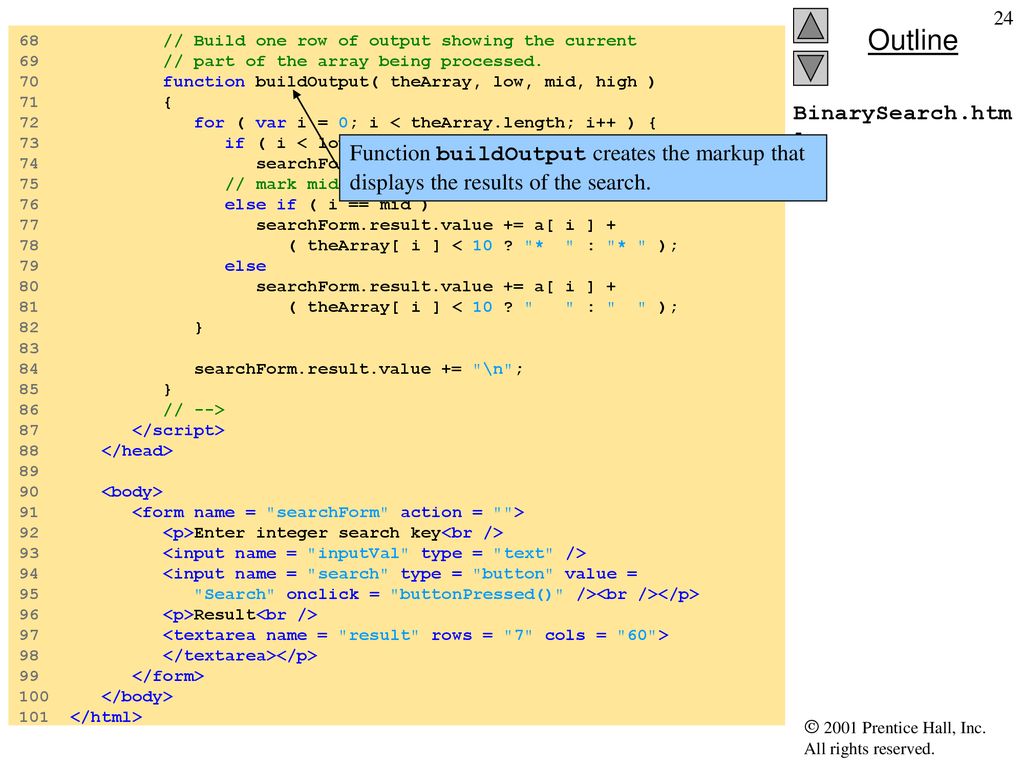This screenshot has width=1024, height=768.
Task: Select the BinarySearch.htm file name text
Action: (x=903, y=113)
